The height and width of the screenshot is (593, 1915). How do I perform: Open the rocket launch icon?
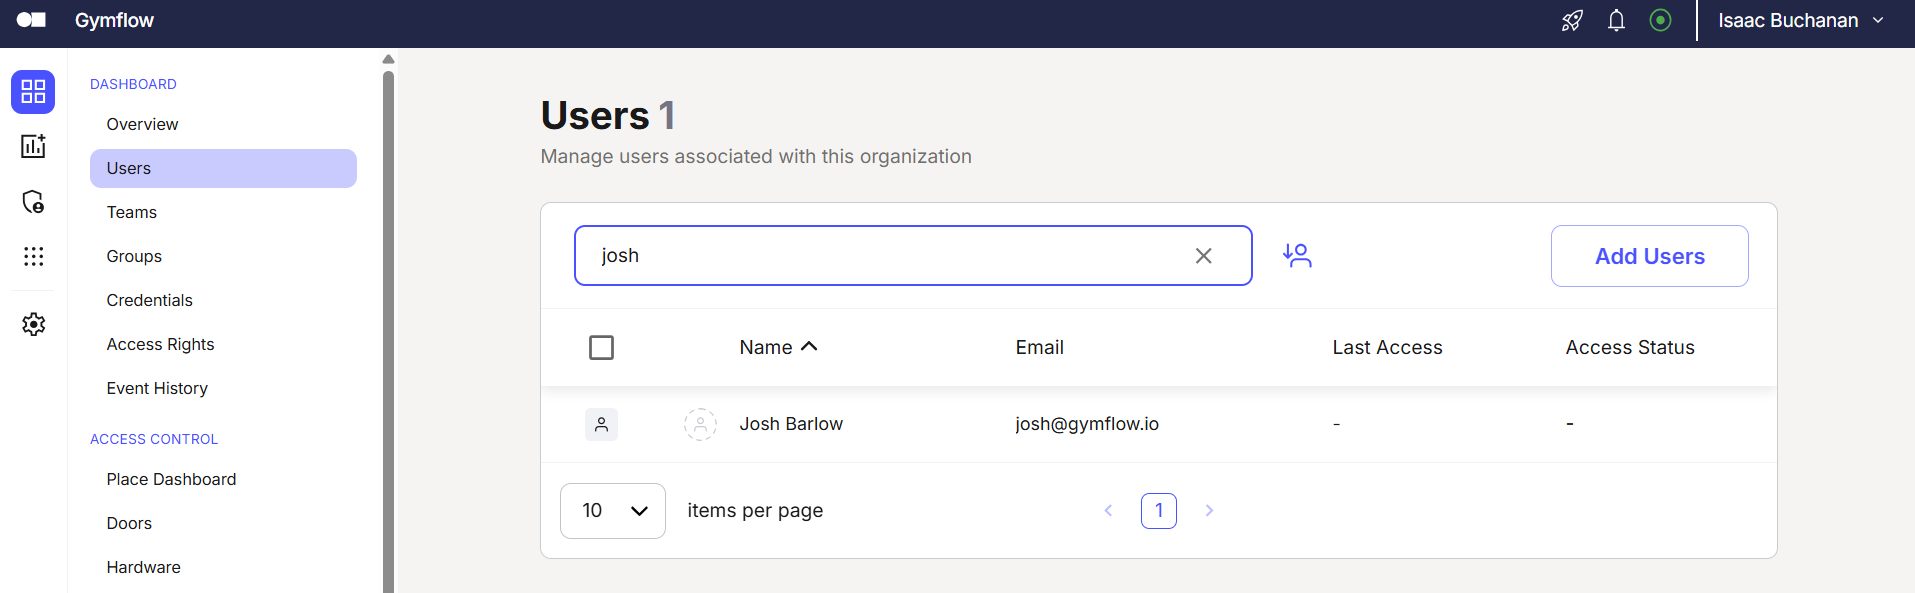click(1572, 21)
